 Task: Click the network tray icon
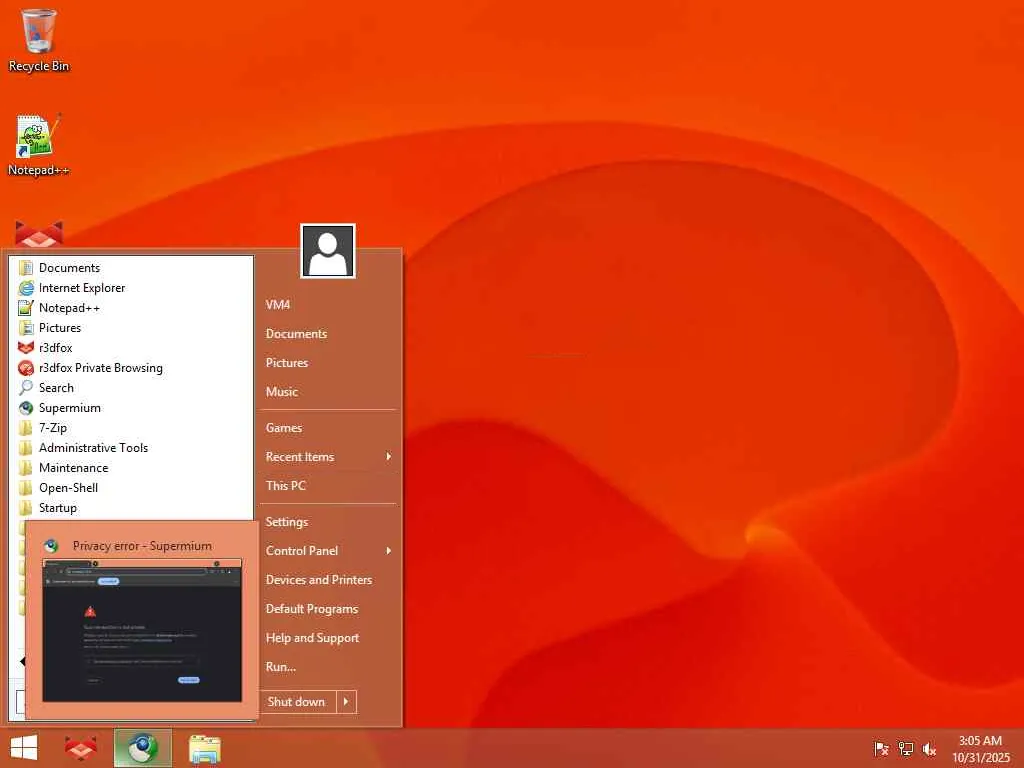point(905,748)
